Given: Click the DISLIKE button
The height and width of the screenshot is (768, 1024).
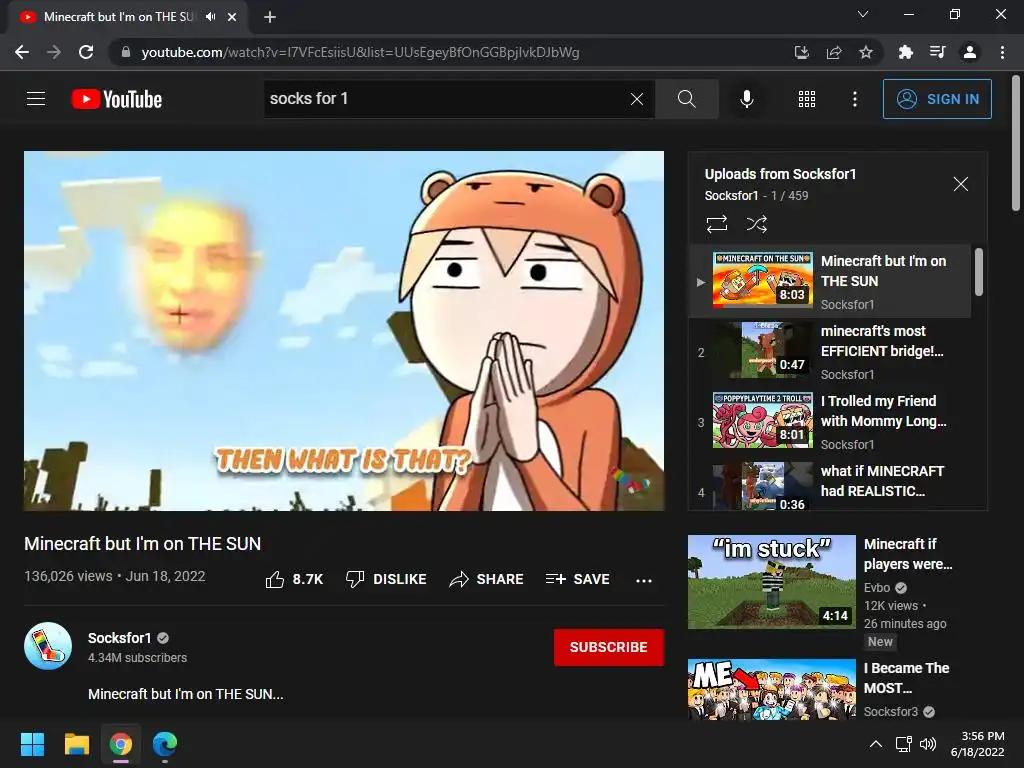Looking at the screenshot, I should (x=386, y=579).
